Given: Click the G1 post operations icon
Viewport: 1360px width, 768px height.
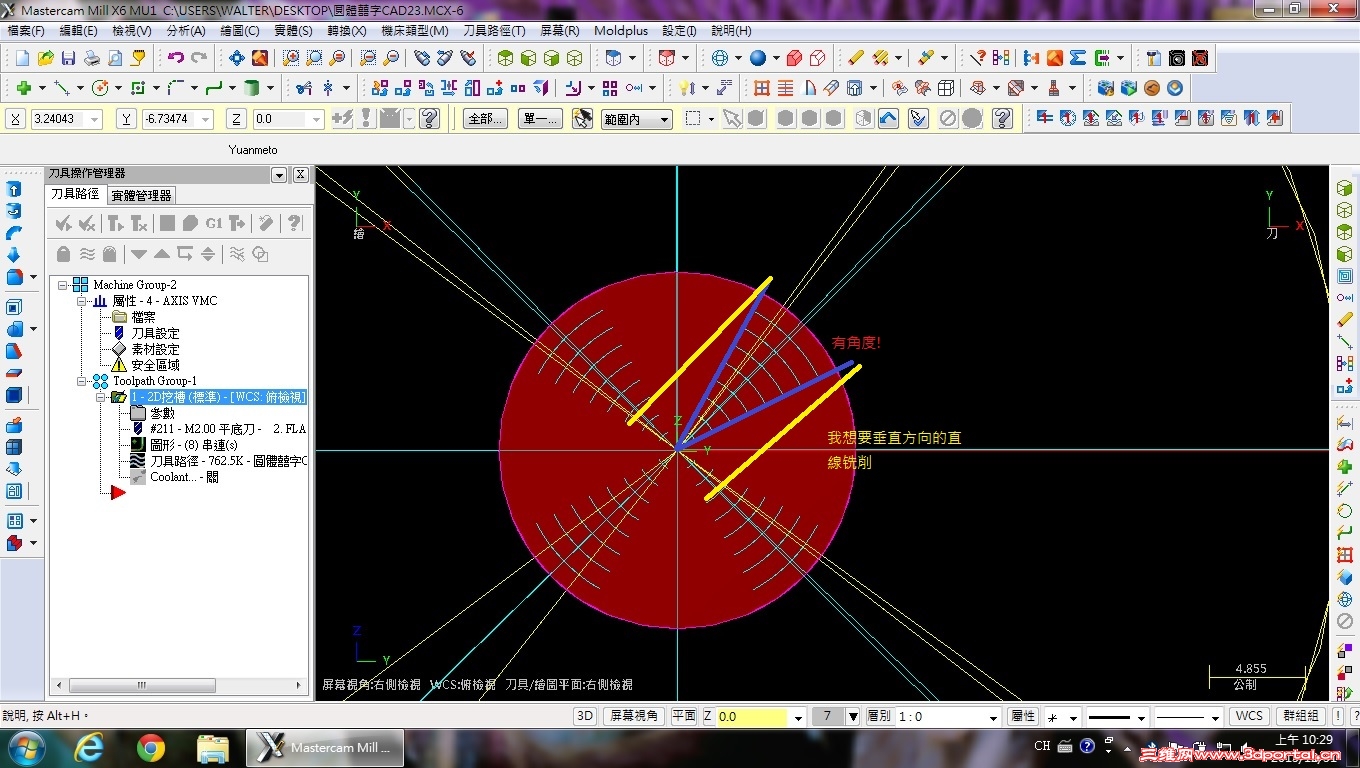Looking at the screenshot, I should [x=213, y=223].
